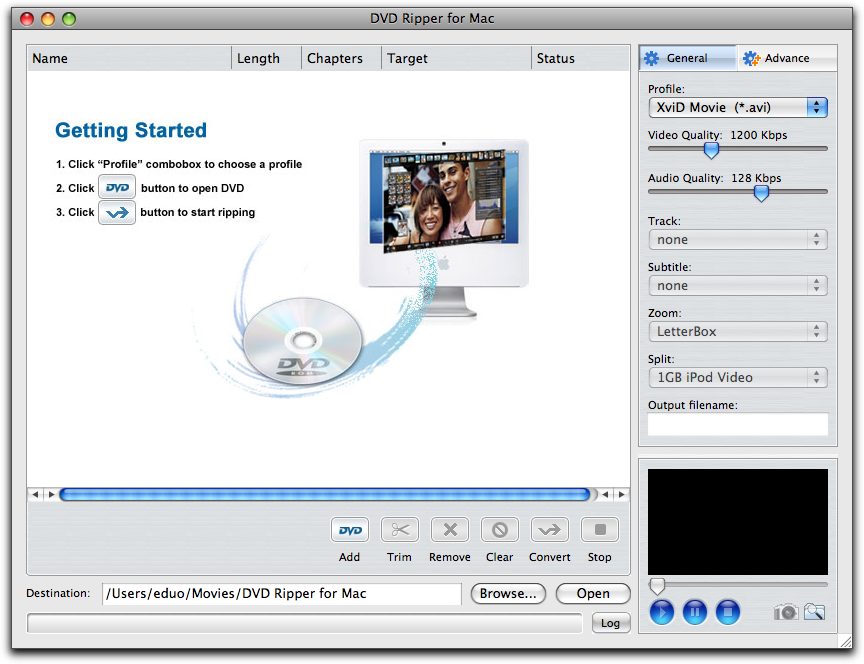Click the Trim scissors icon
This screenshot has height=664, width=864.
tap(399, 530)
